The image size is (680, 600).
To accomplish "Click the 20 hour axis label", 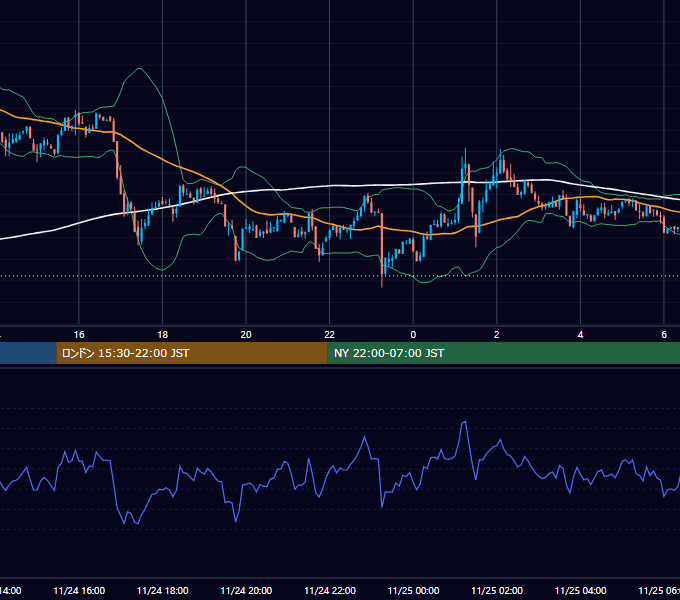I will [x=246, y=335].
